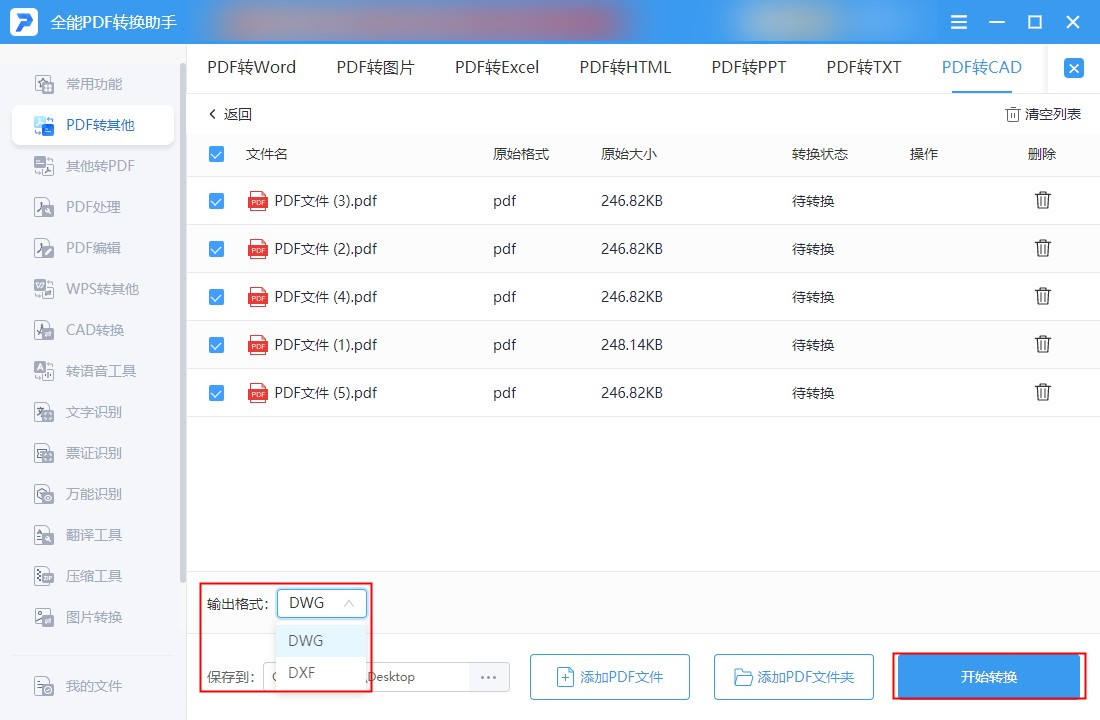Select 压缩工具 in the sidebar
The width and height of the screenshot is (1100, 720).
point(93,576)
